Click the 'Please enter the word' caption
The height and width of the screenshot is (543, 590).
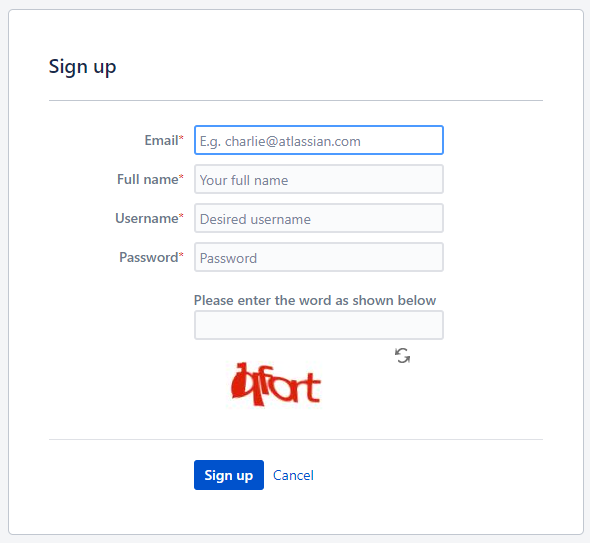(x=315, y=300)
